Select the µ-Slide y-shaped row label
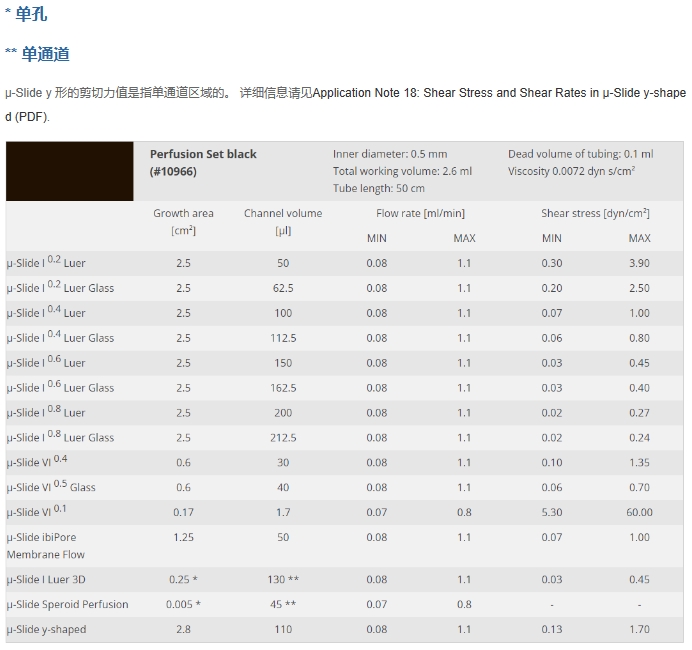 coord(46,629)
